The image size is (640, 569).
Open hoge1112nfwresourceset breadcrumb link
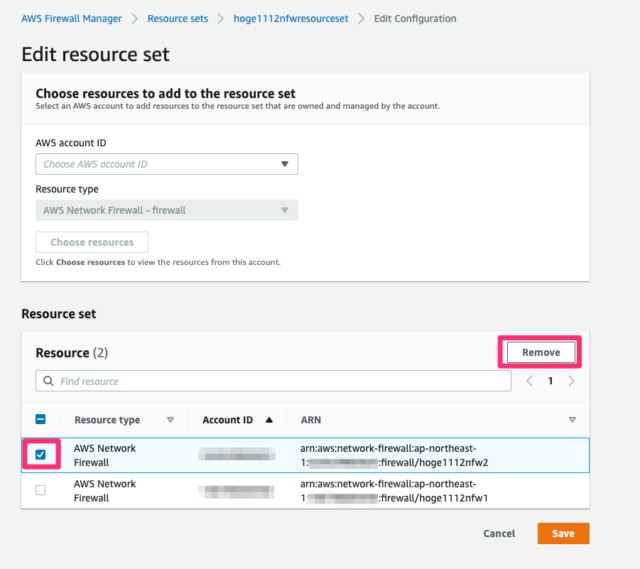click(291, 19)
